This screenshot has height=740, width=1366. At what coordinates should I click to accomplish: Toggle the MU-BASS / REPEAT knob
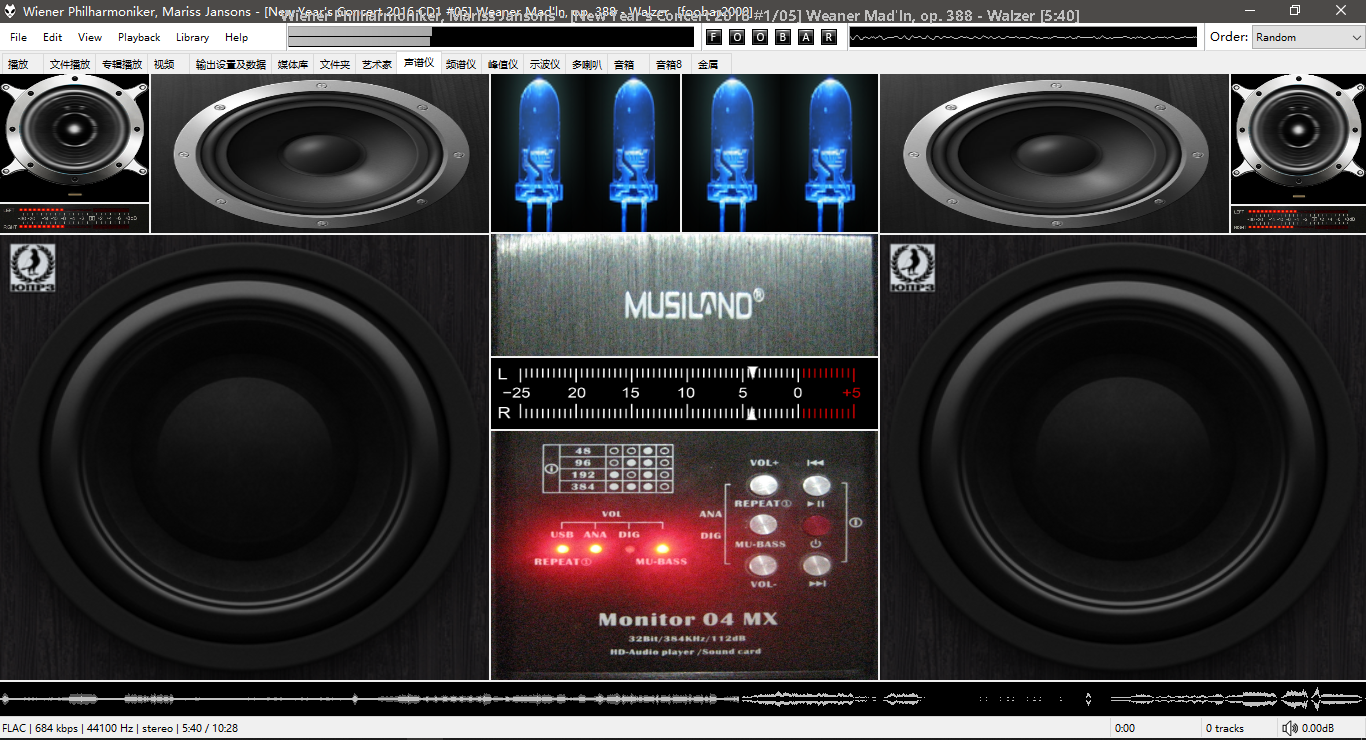point(763,525)
